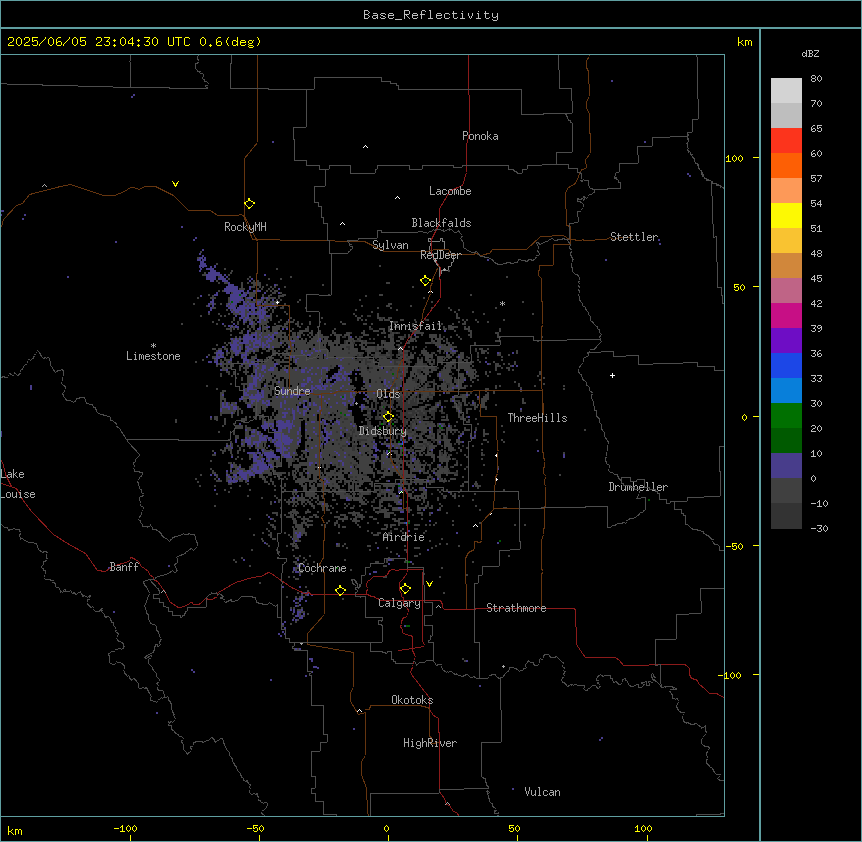
Task: Click the Ponoka city label
Action: 480,136
